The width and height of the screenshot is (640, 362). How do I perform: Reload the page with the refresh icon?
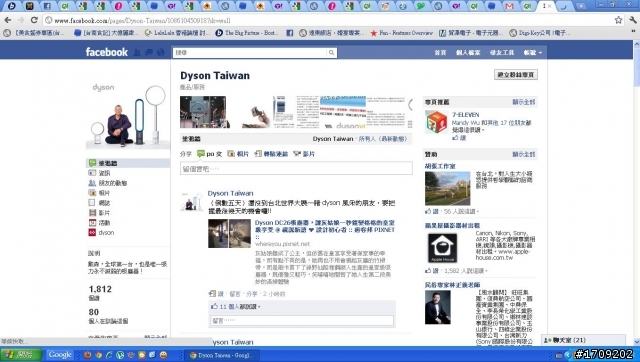[x=34, y=20]
